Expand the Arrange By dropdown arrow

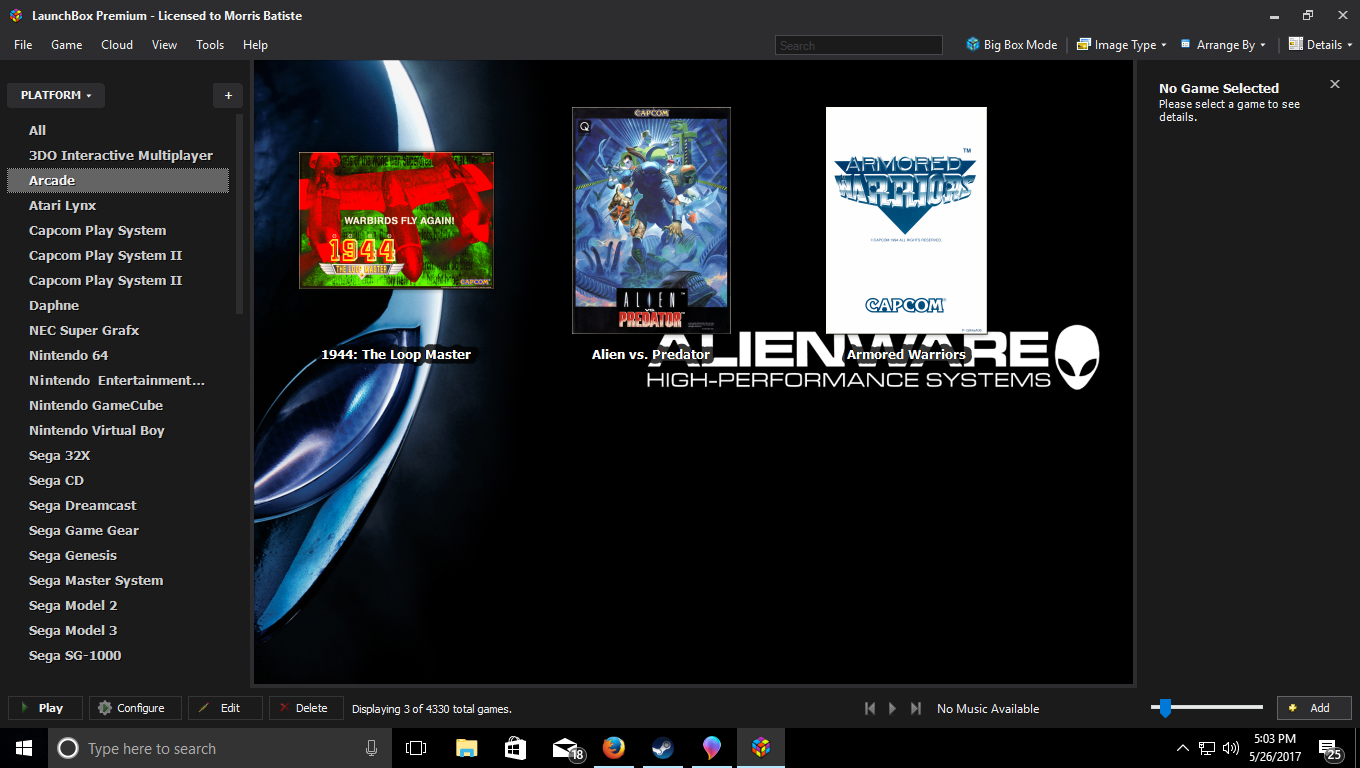pos(1263,45)
